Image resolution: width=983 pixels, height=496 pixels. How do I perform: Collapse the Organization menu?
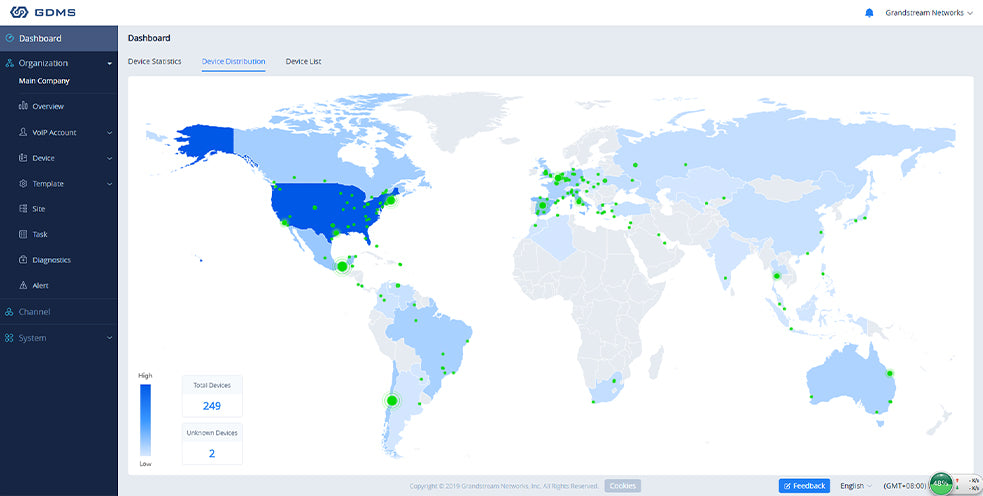click(x=110, y=63)
